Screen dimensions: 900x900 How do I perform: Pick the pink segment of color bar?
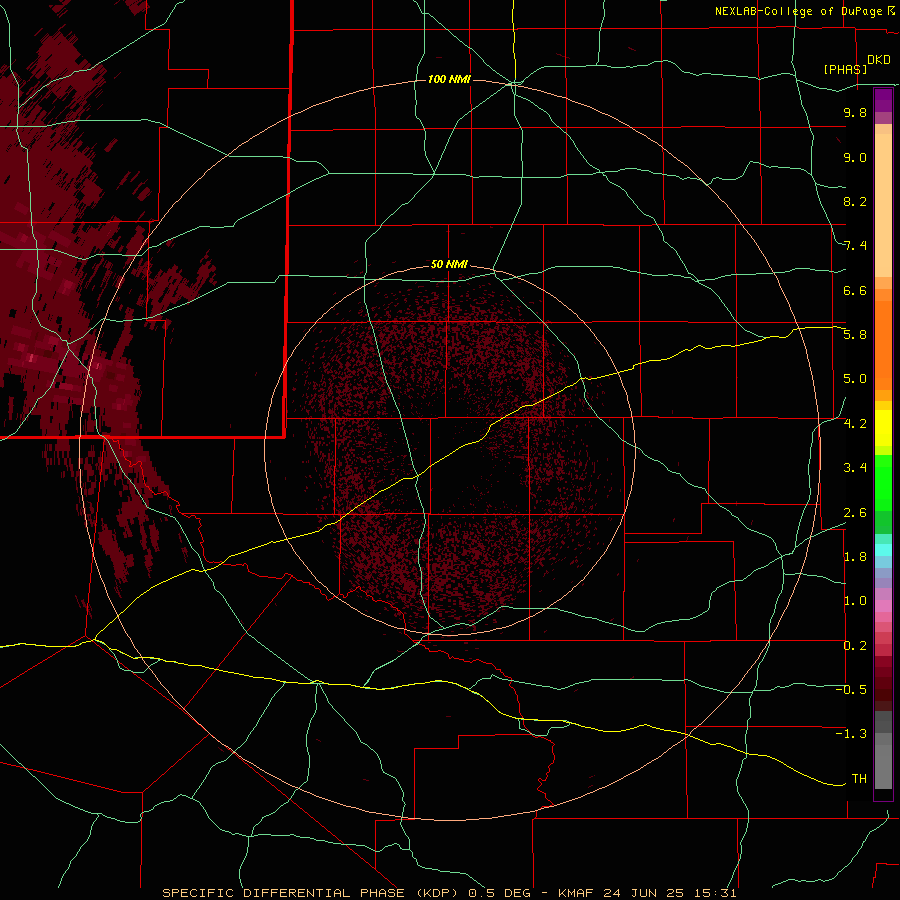pos(883,606)
